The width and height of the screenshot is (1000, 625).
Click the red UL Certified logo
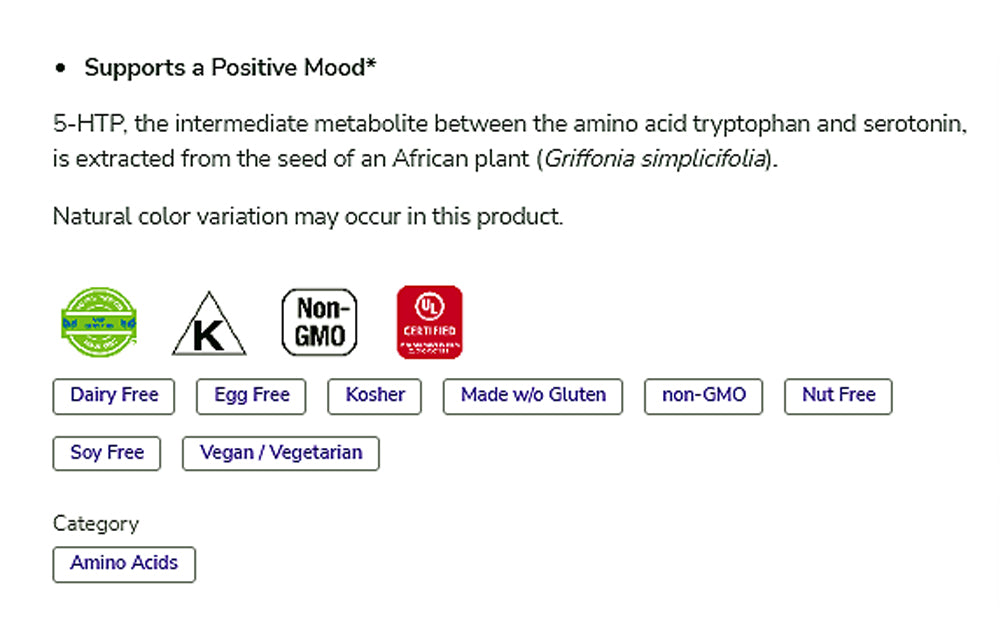[429, 322]
